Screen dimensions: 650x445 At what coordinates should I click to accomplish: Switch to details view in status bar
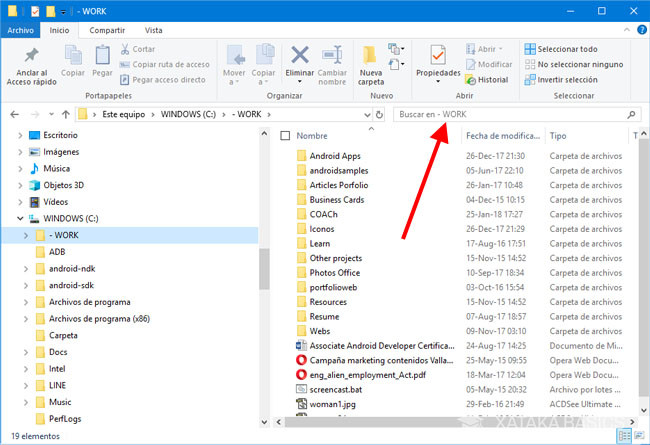click(x=624, y=437)
